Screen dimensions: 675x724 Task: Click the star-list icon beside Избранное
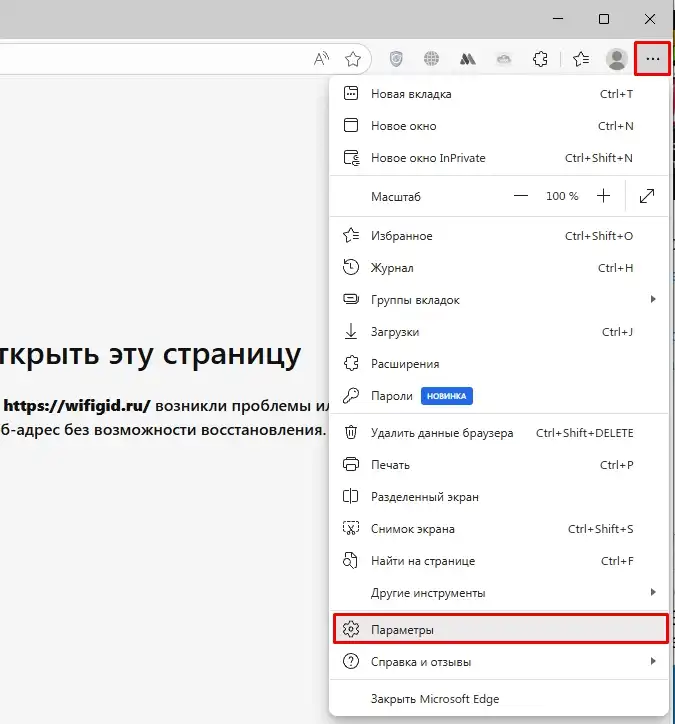point(351,235)
